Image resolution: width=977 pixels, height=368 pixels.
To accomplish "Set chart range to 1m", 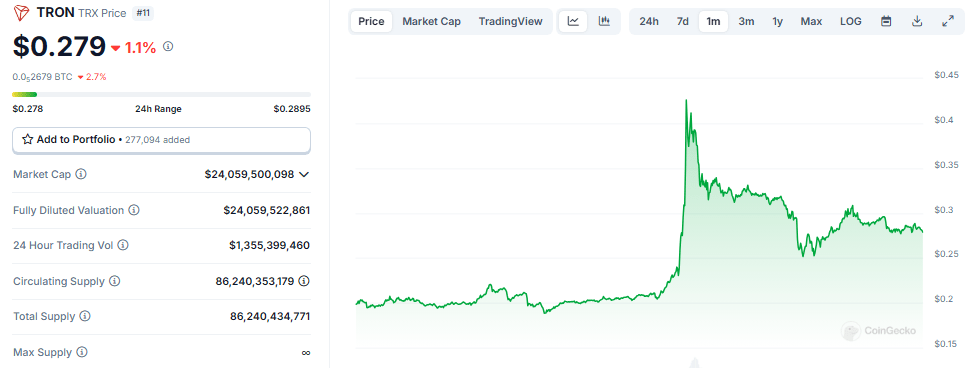I will 713,21.
